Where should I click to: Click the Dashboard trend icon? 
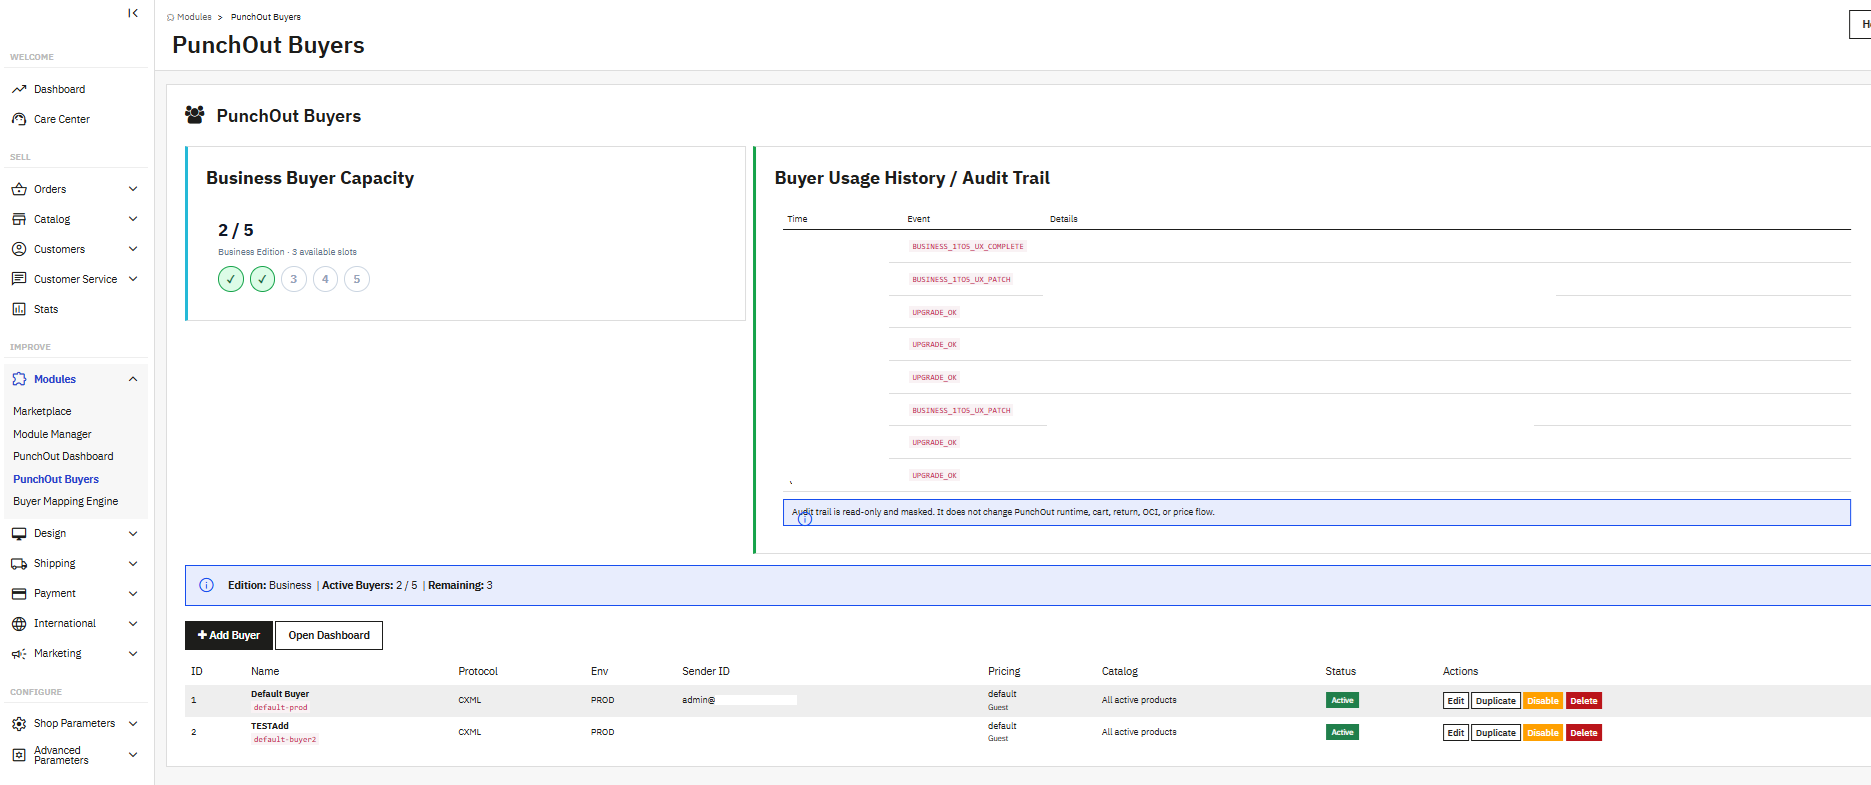coord(19,89)
